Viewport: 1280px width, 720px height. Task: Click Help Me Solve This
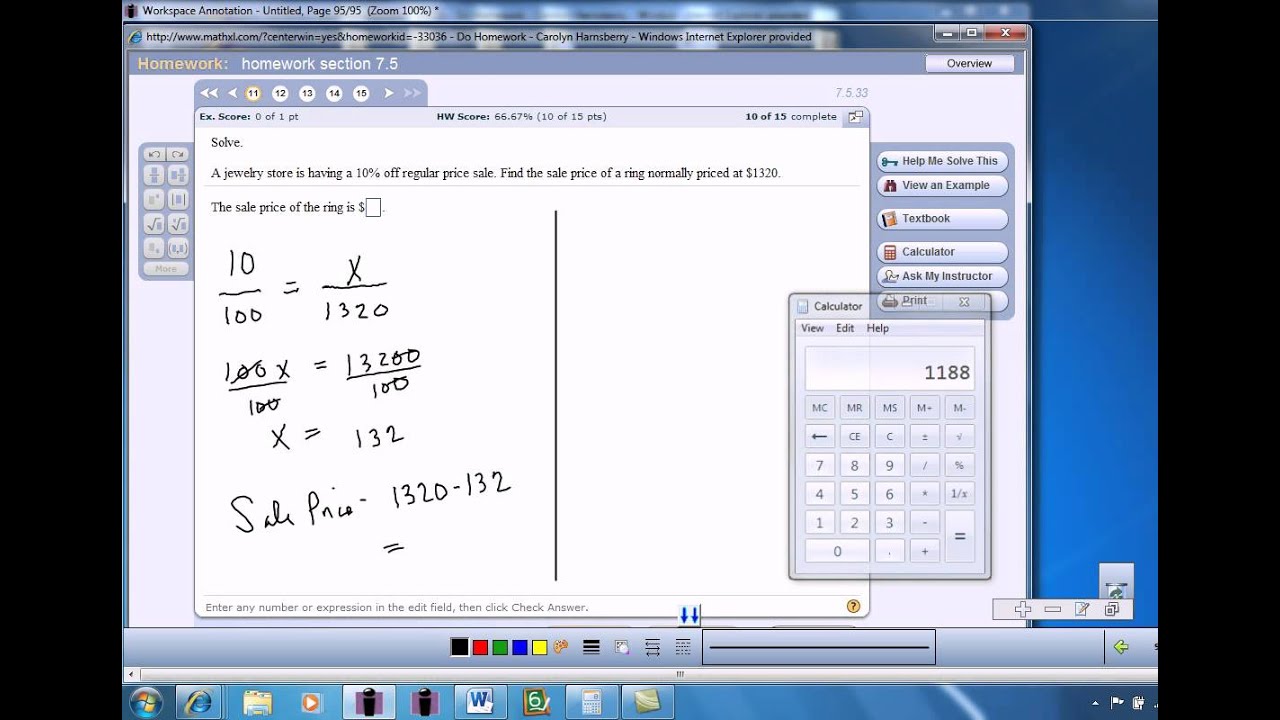point(942,161)
